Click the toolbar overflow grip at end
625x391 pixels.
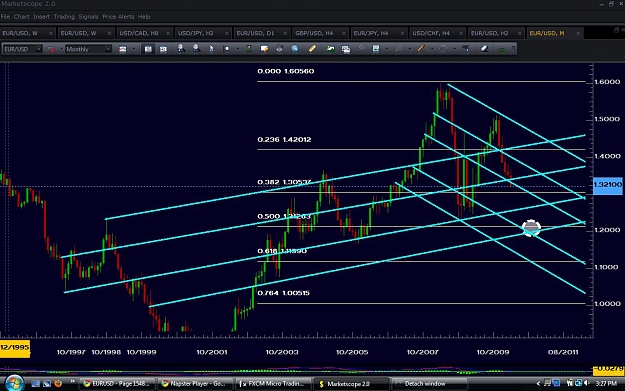513,49
